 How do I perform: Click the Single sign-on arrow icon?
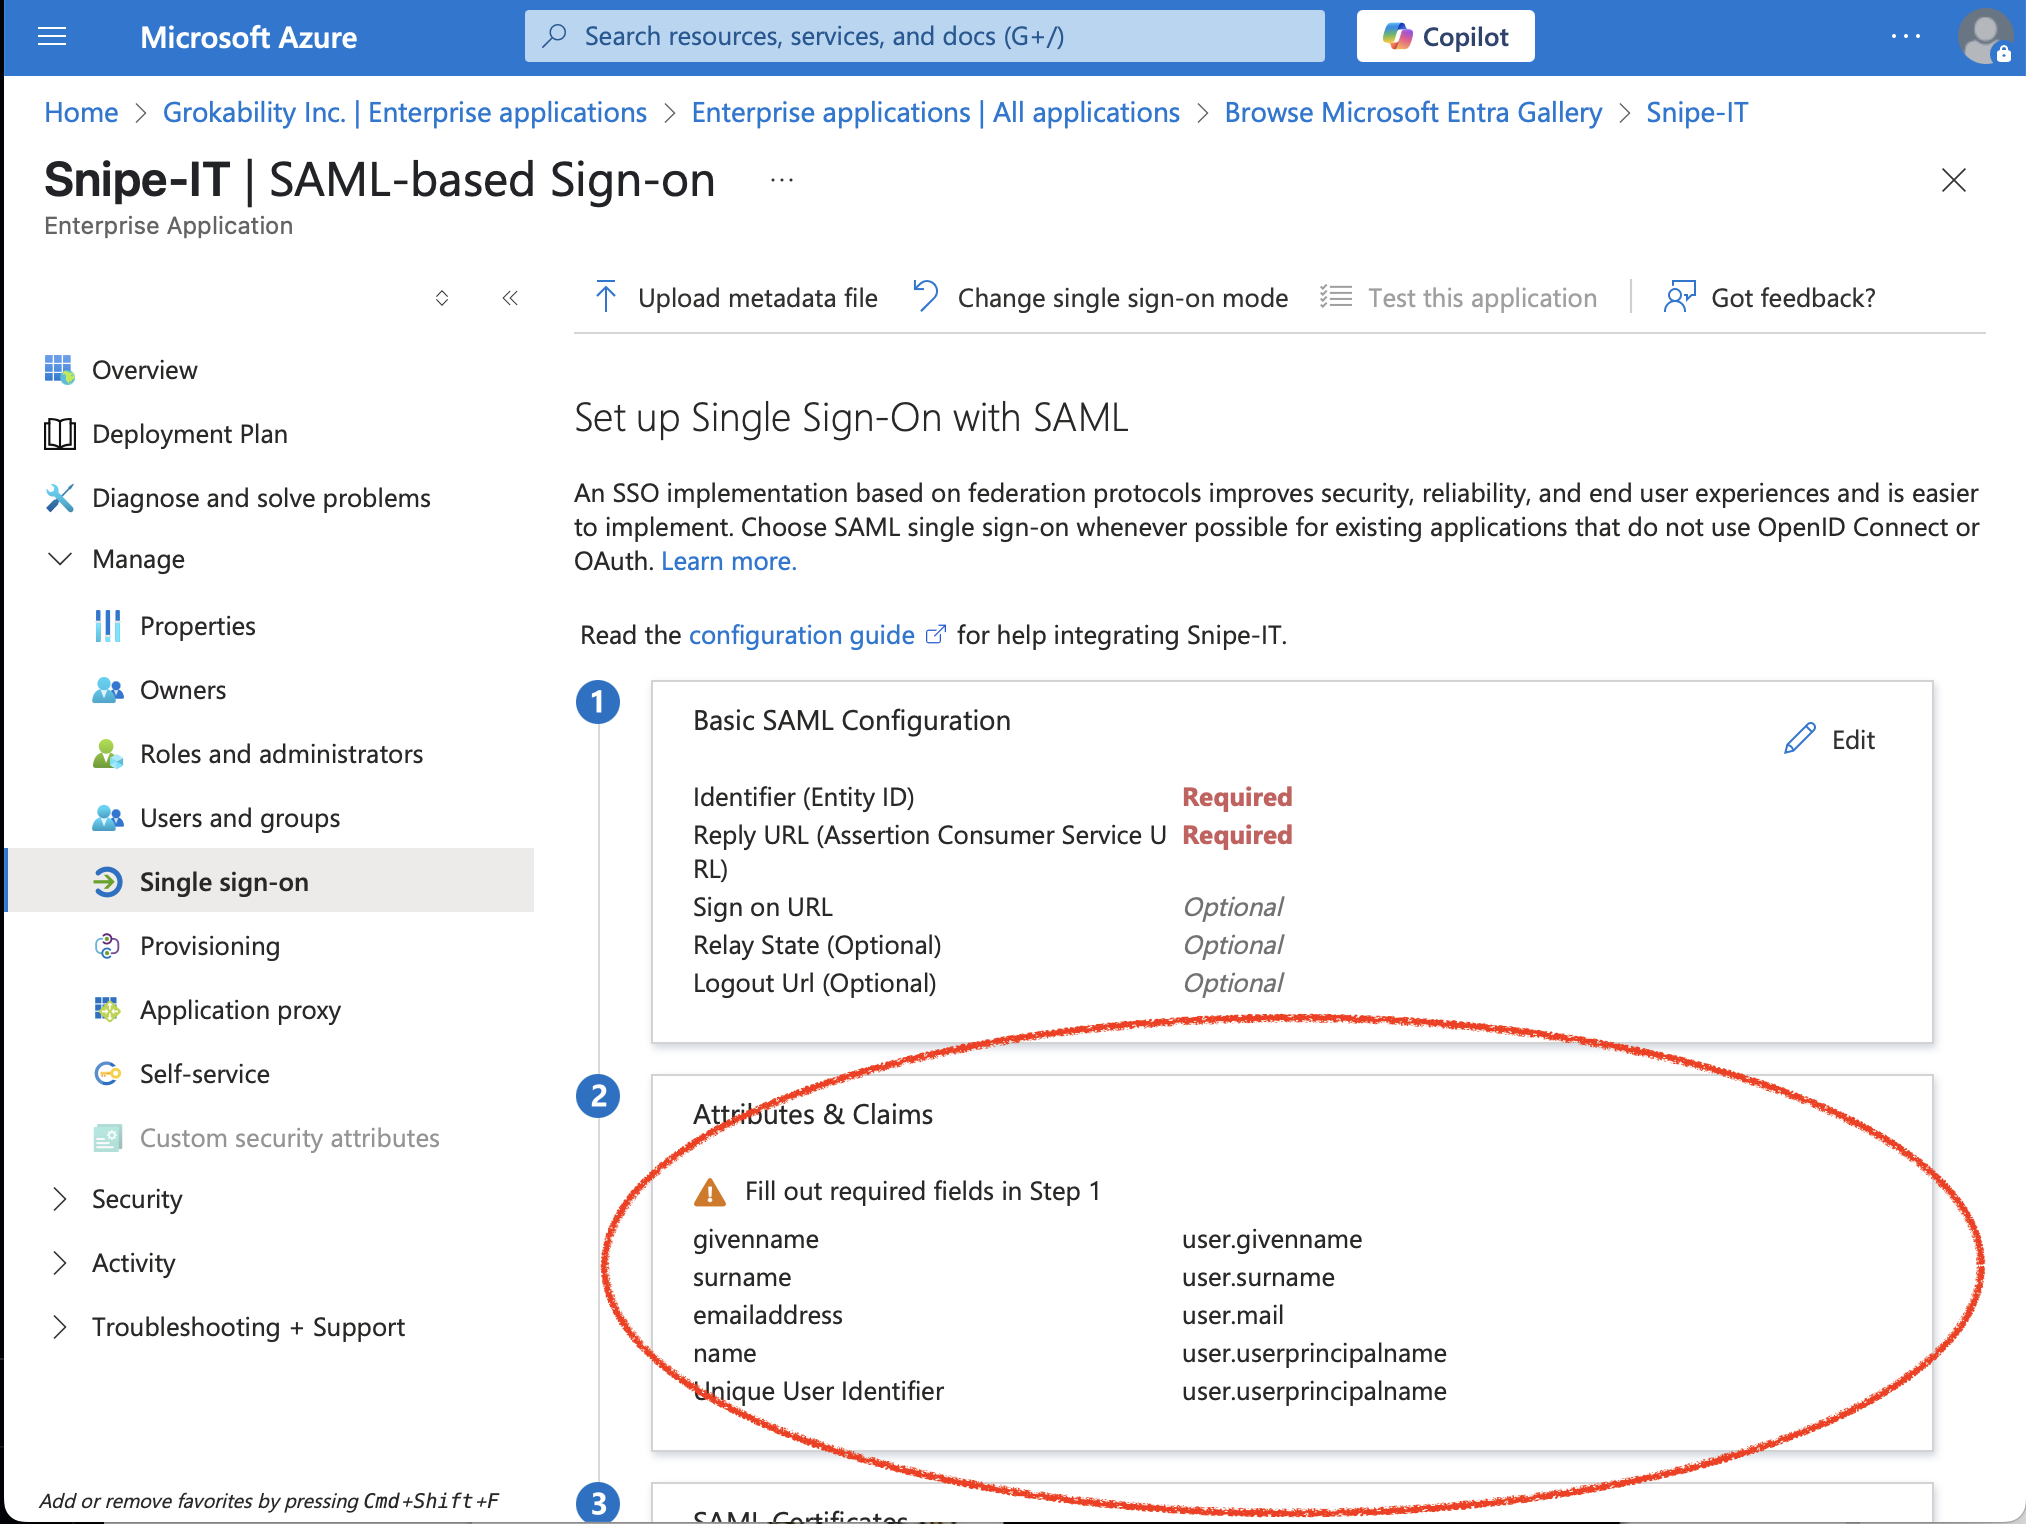coord(108,882)
